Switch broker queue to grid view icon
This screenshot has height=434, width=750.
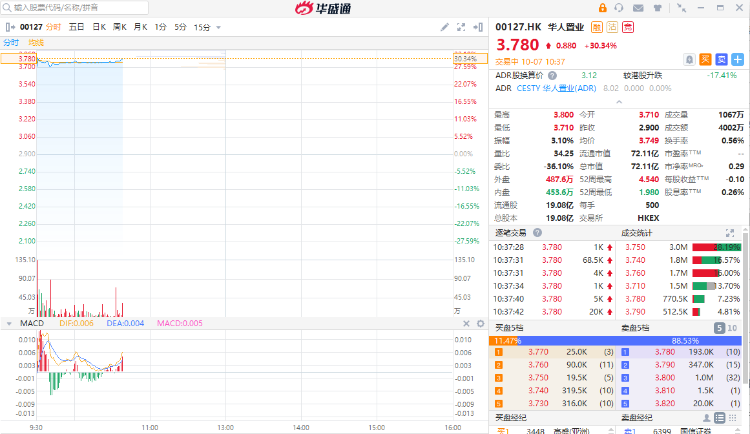(733, 418)
